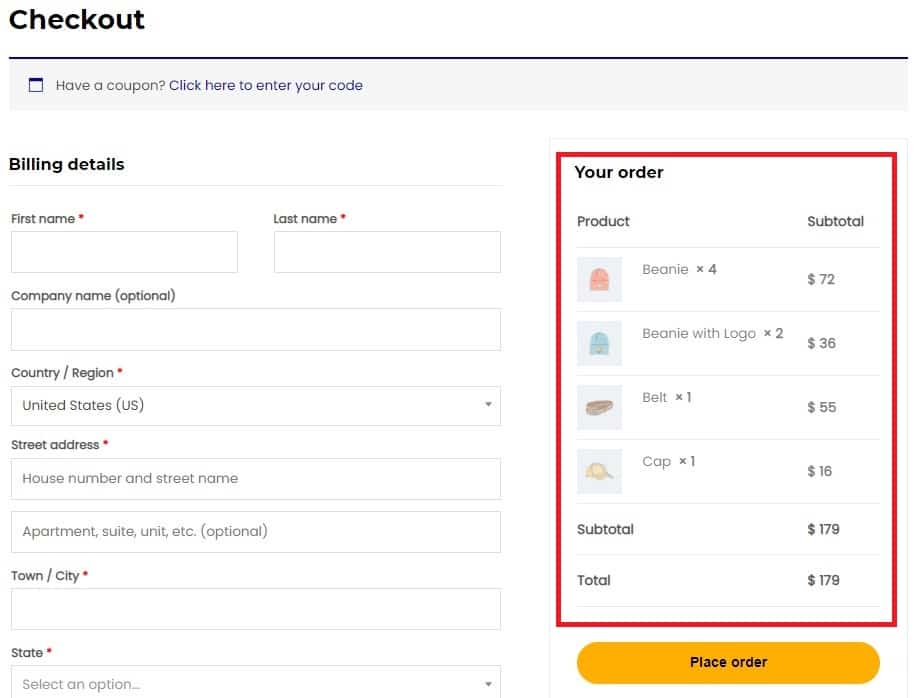Open the Country / Region dropdown arrow

488,405
